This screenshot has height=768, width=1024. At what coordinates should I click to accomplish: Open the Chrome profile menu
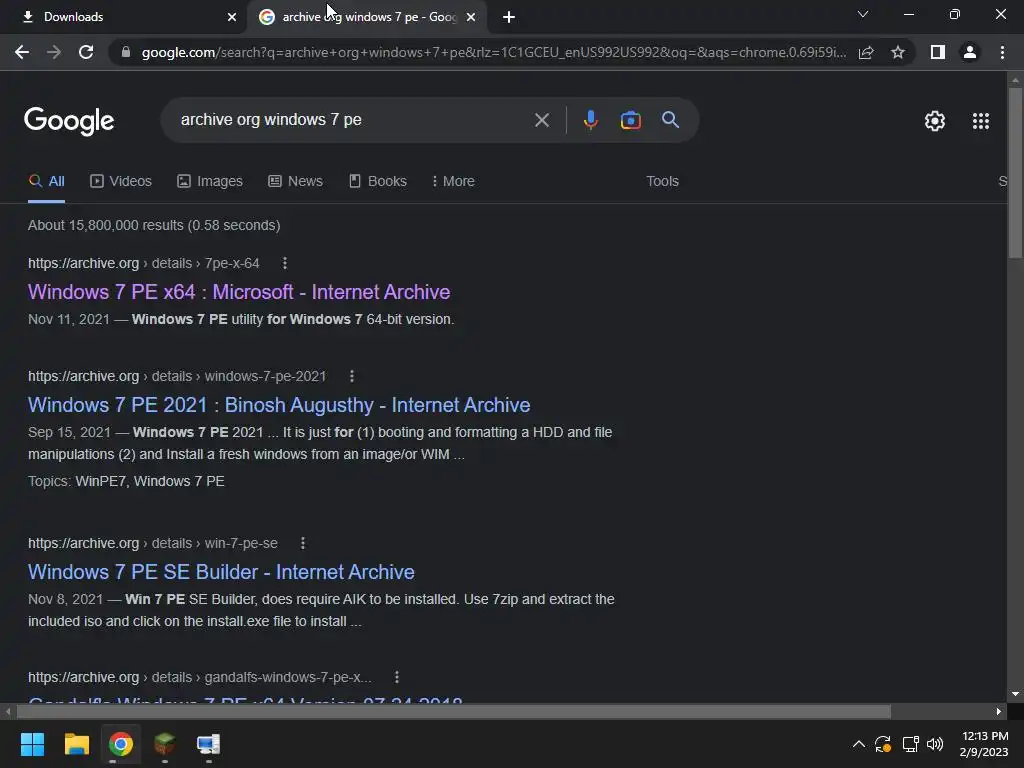tap(970, 52)
